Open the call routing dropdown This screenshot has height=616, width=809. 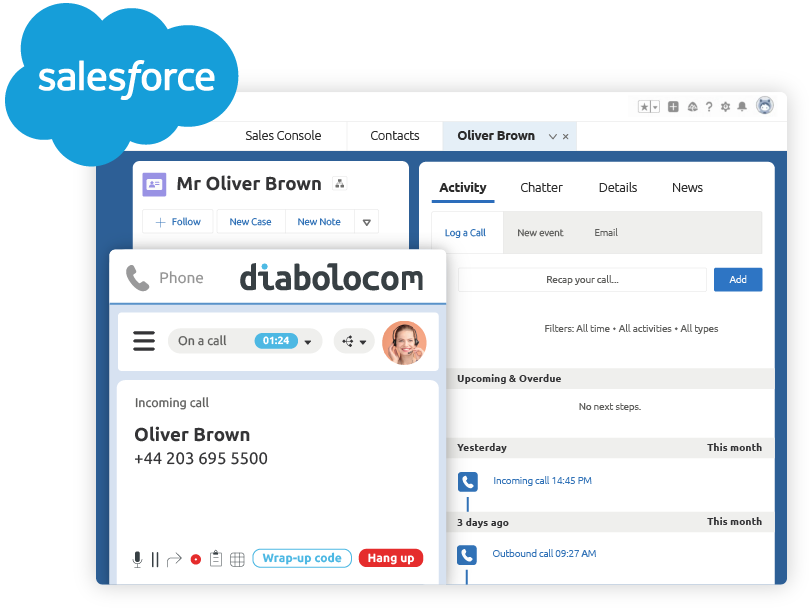[x=354, y=342]
